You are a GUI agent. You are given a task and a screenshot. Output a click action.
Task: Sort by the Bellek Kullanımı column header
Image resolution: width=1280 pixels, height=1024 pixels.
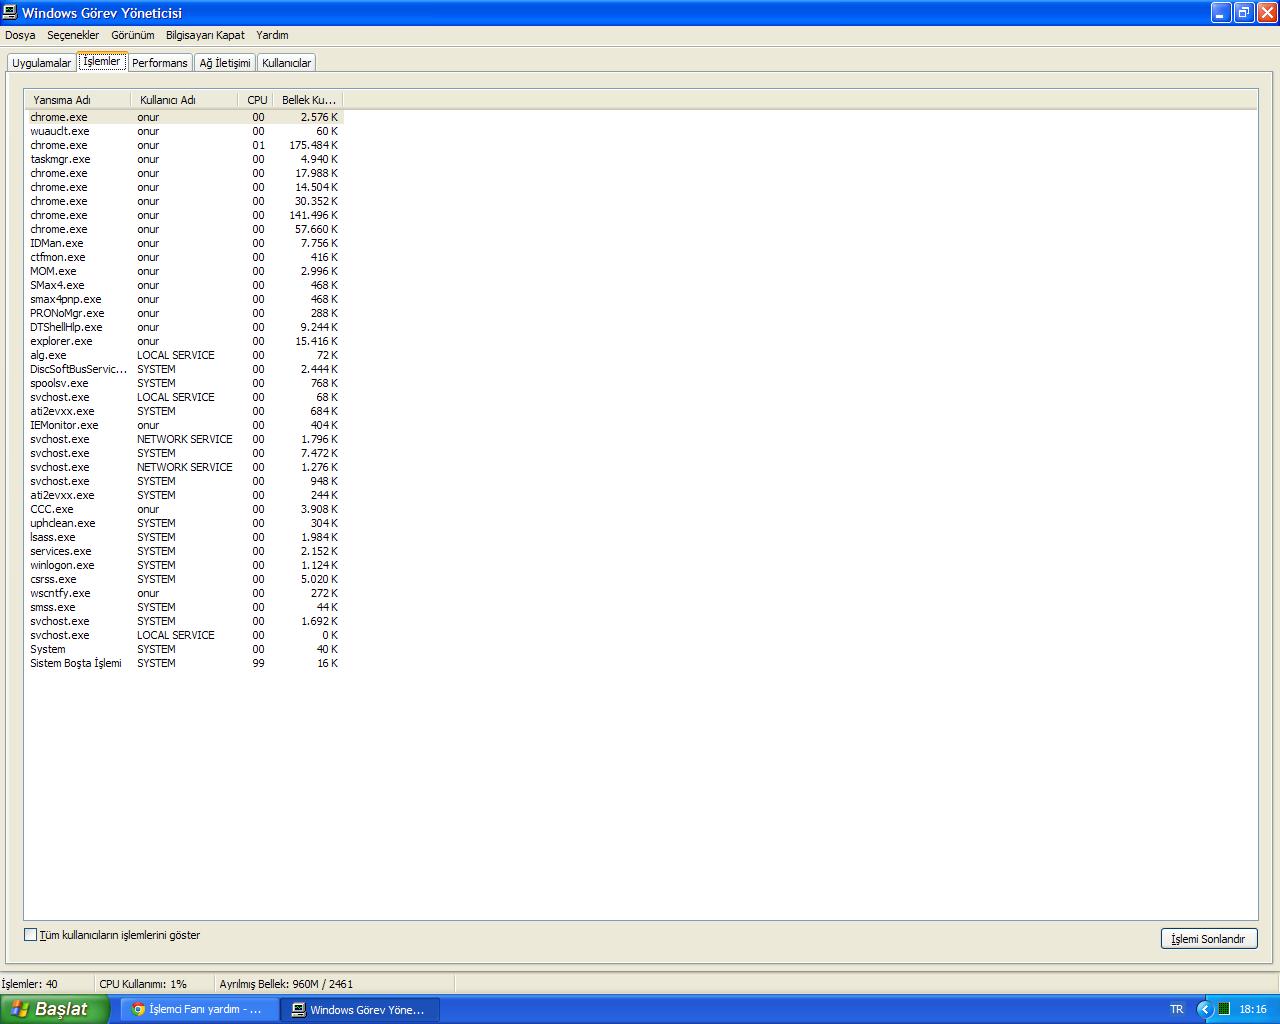[308, 100]
